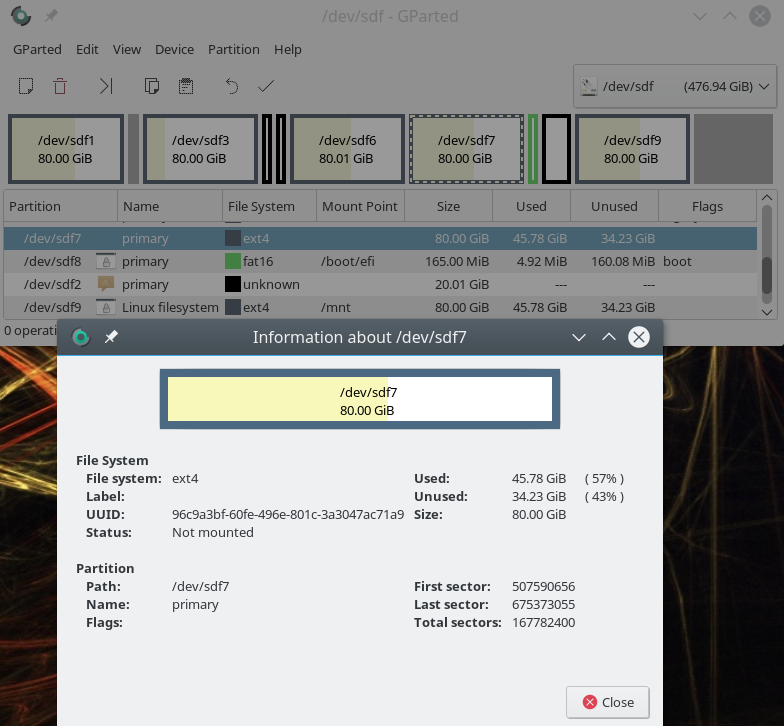Click the Close button in Information dialog
Image resolution: width=784 pixels, height=726 pixels.
tap(608, 702)
